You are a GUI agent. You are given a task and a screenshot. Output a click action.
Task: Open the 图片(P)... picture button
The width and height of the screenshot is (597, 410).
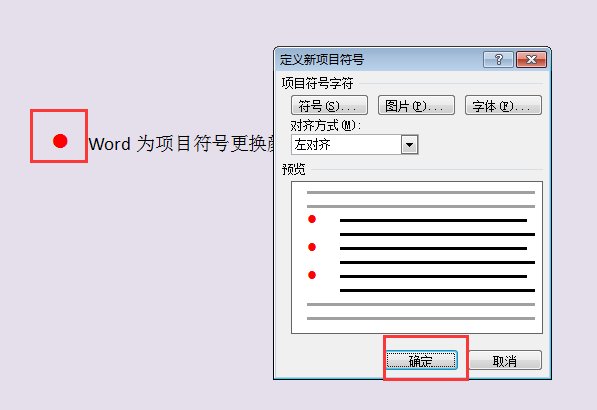(x=416, y=105)
